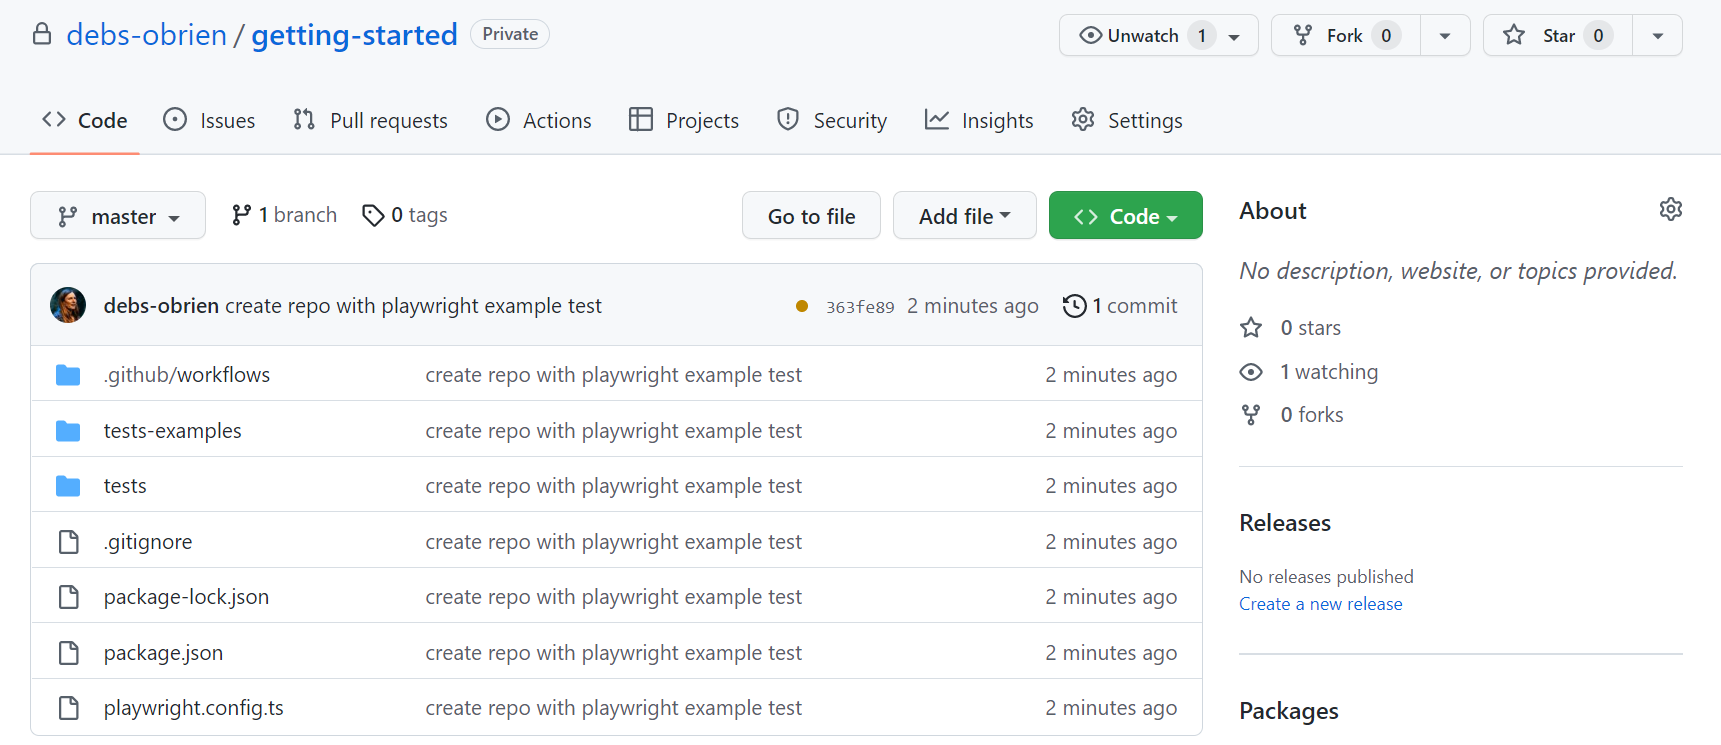Click the tag icon next to 0 tags
The width and height of the screenshot is (1721, 745).
coord(373,215)
